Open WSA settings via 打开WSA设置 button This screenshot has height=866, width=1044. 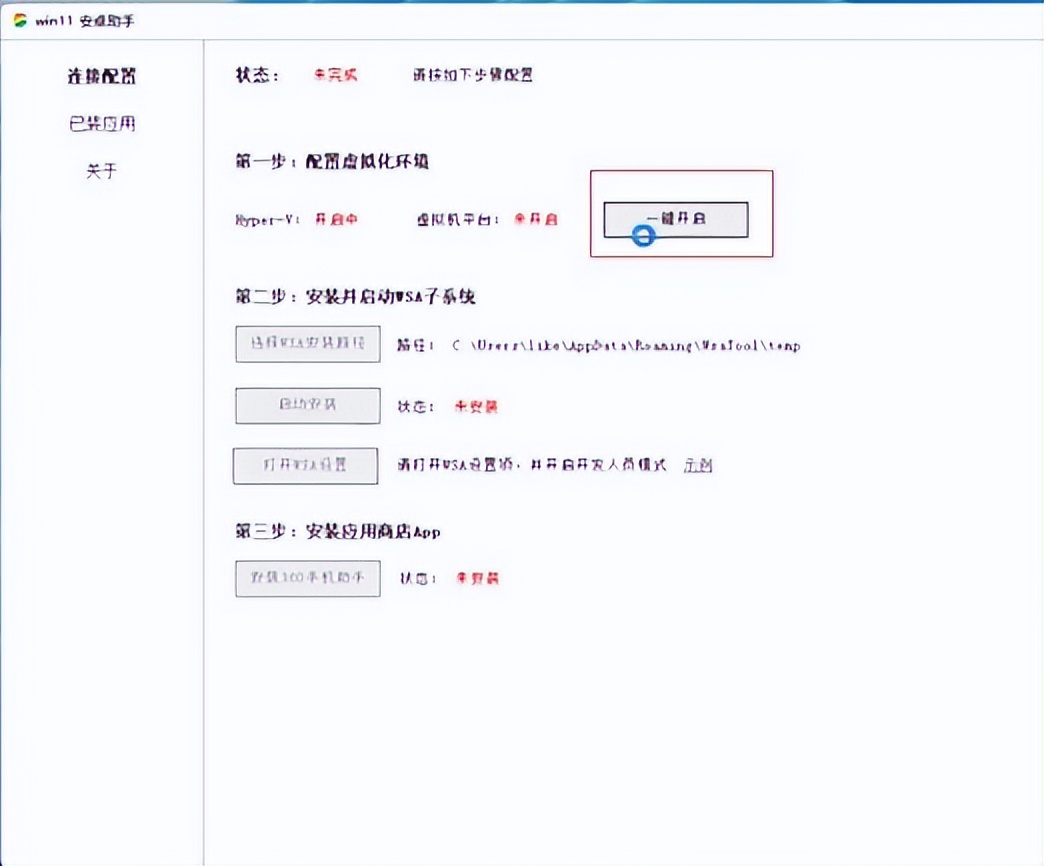(x=305, y=465)
